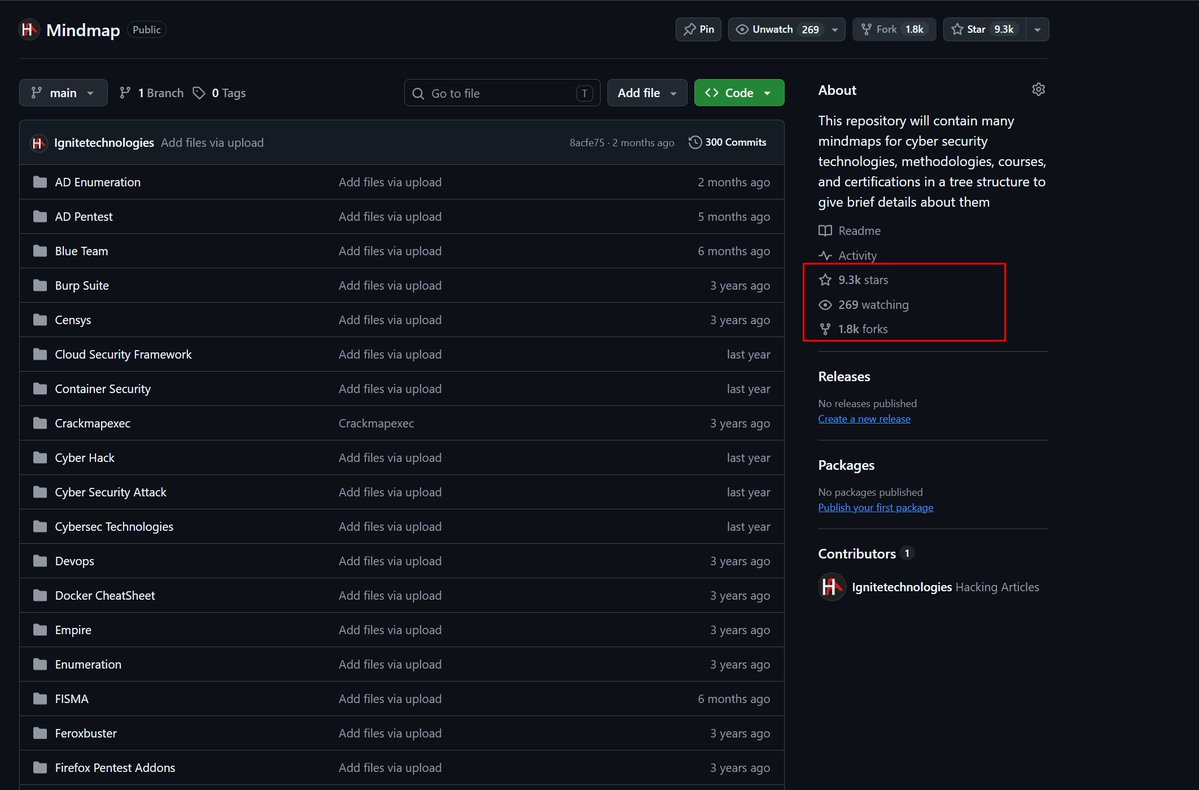The height and width of the screenshot is (790, 1199).
Task: Open About settings gear icon
Action: point(1038,89)
